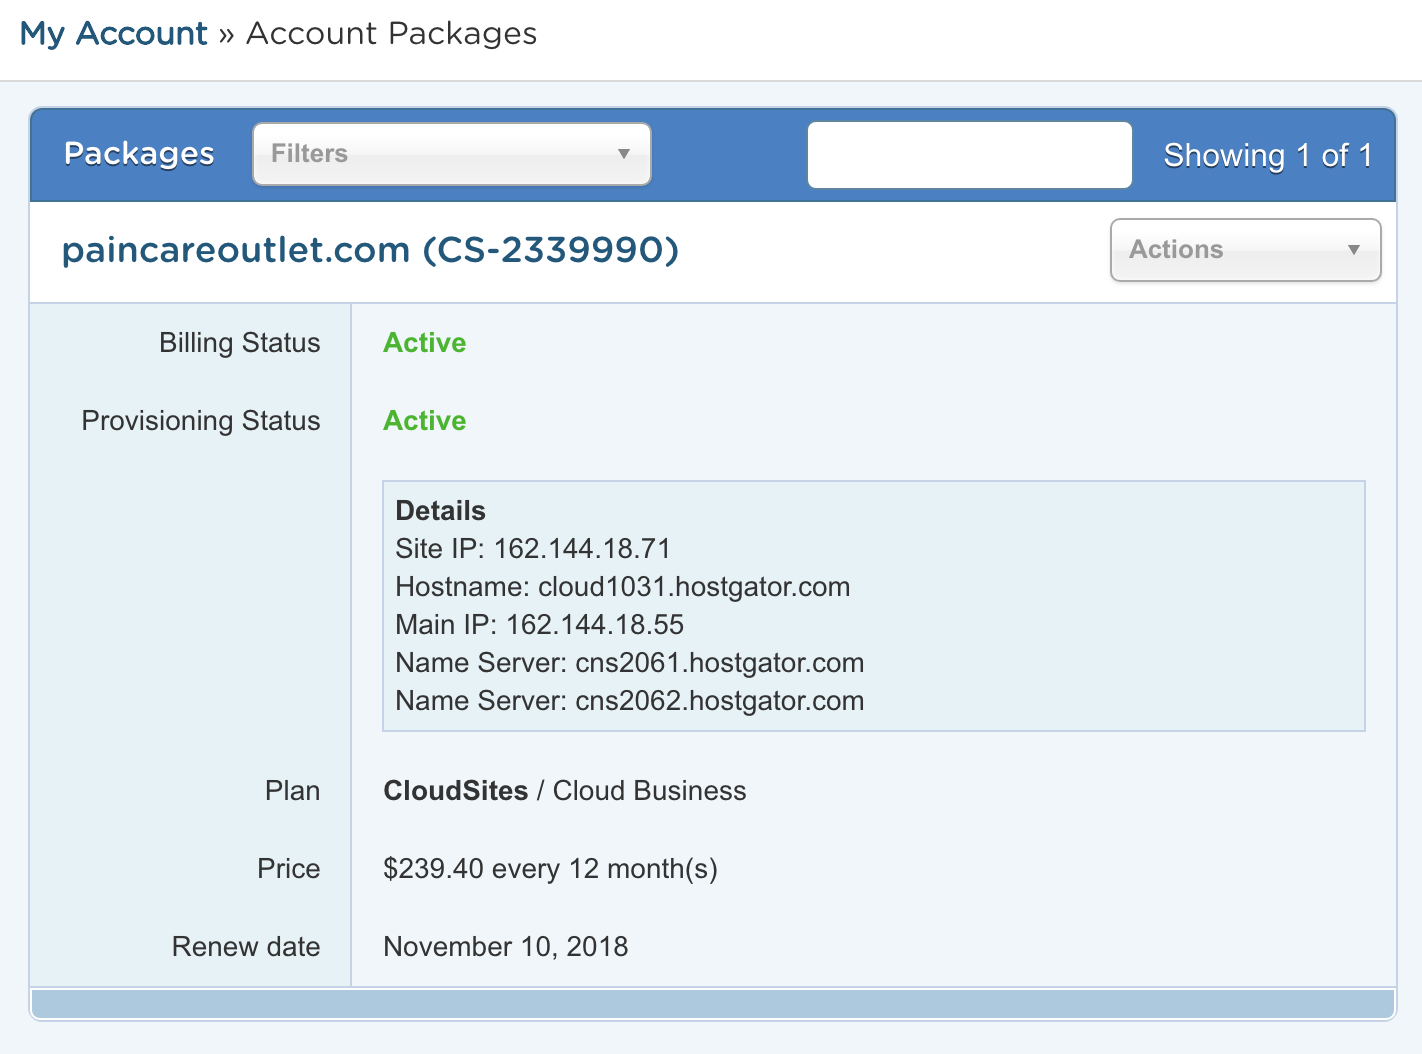Open the Actions dropdown menu
Image resolution: width=1422 pixels, height=1054 pixels.
coord(1244,250)
